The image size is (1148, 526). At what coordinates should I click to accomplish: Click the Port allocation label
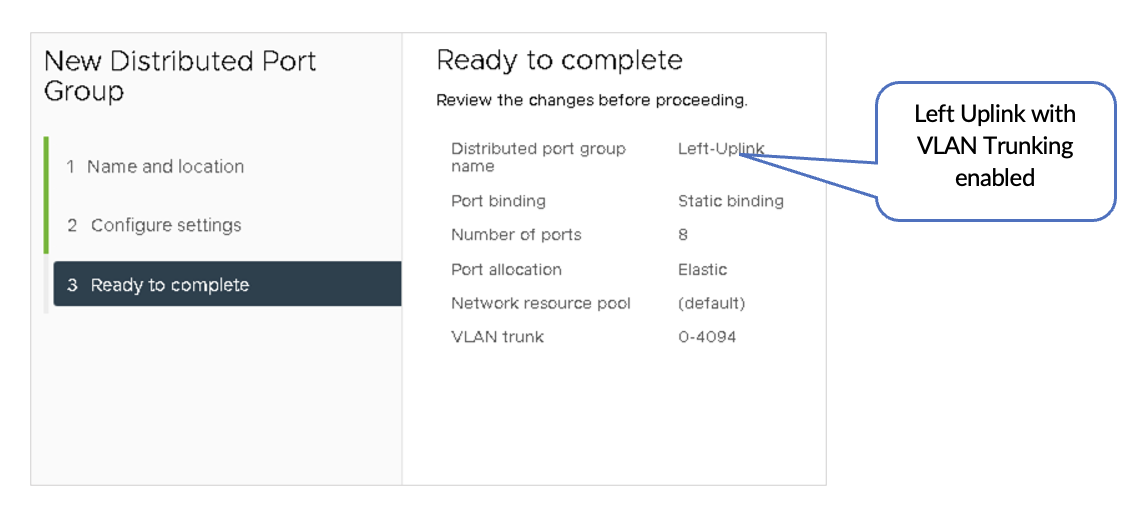[506, 269]
